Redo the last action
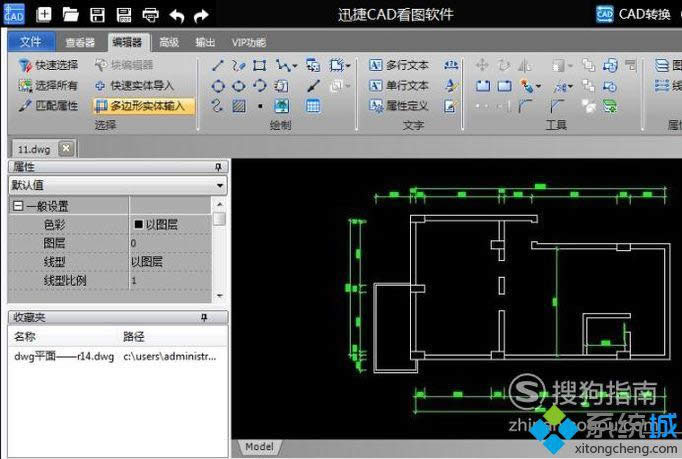Image resolution: width=682 pixels, height=459 pixels. pos(201,16)
